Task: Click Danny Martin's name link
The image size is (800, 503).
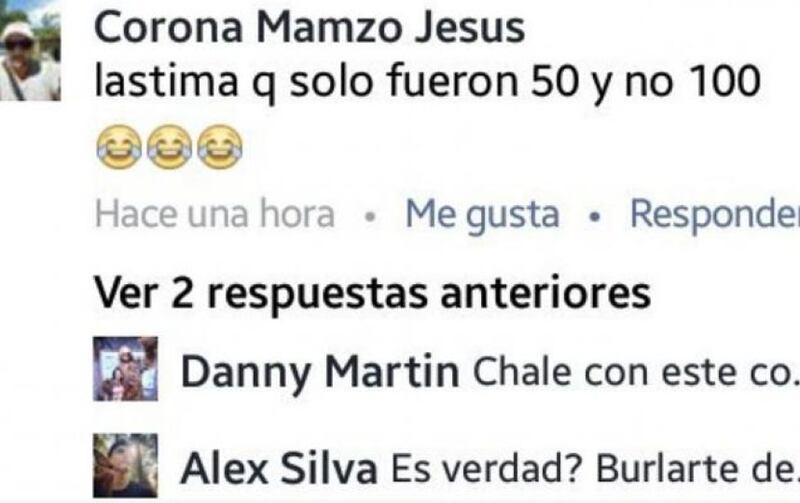Action: [320, 372]
